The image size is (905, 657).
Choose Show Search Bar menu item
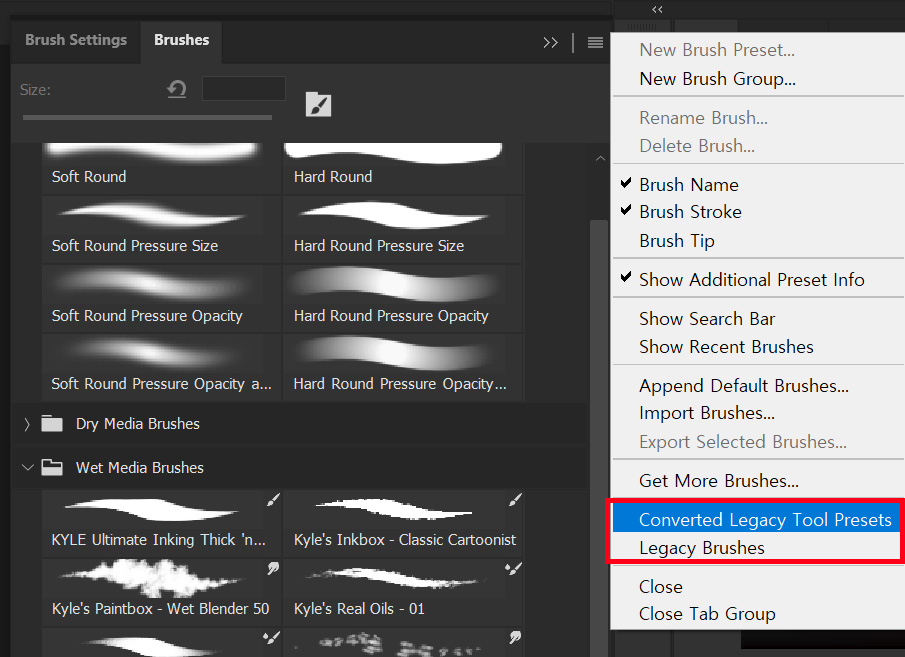707,319
